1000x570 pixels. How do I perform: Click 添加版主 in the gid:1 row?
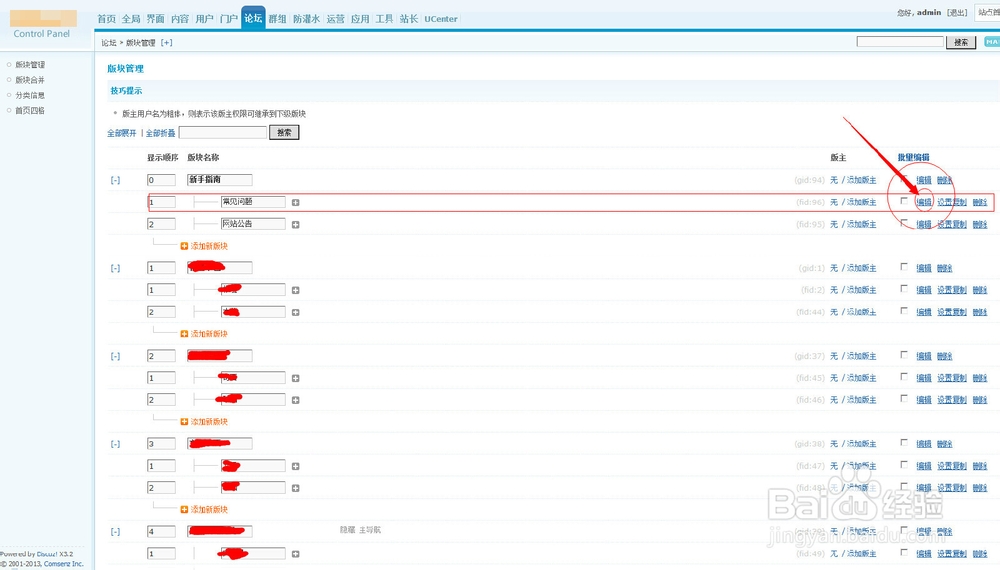point(862,268)
